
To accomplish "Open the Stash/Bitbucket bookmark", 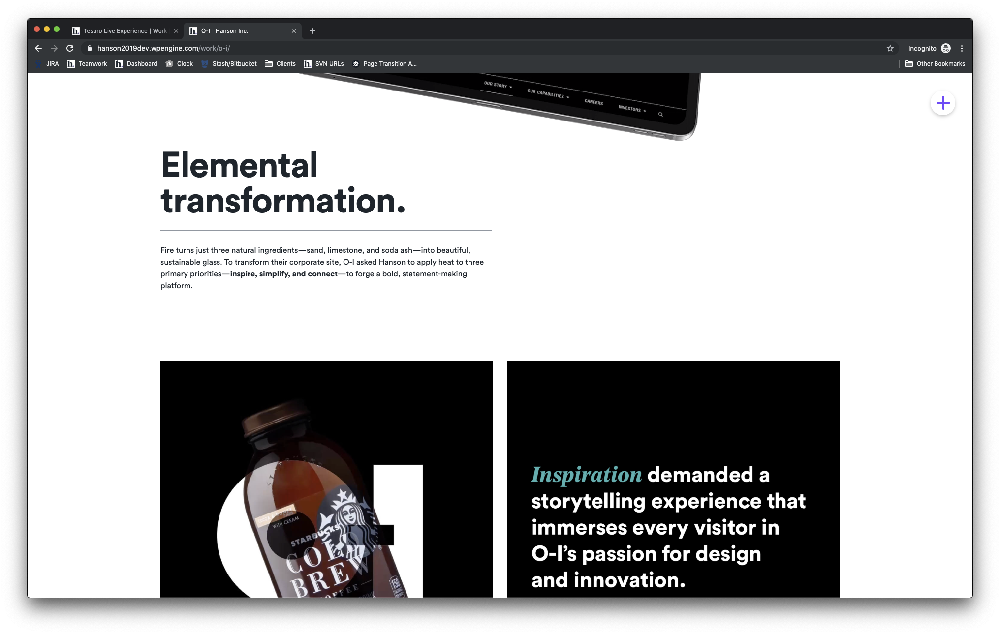I will [229, 64].
